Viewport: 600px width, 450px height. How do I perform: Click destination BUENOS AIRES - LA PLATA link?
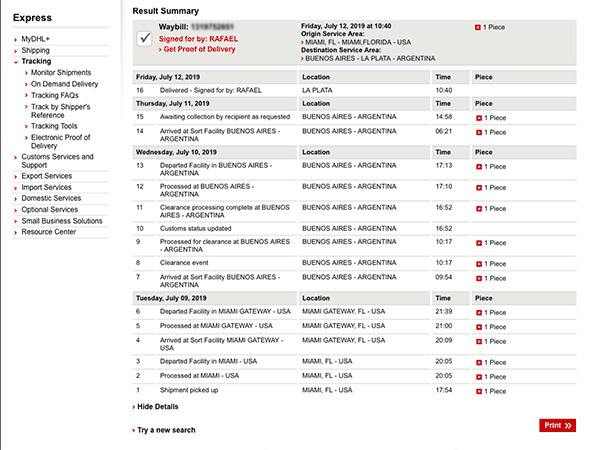point(370,59)
